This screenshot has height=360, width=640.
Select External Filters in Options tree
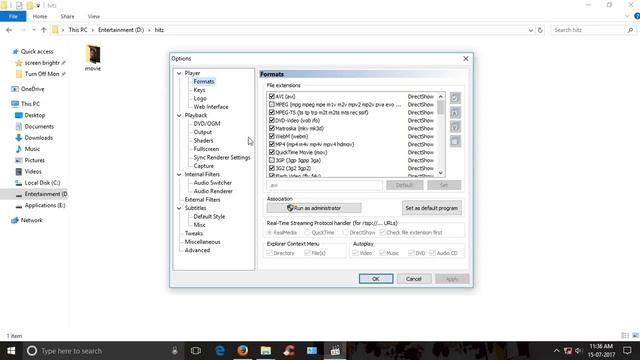point(202,200)
